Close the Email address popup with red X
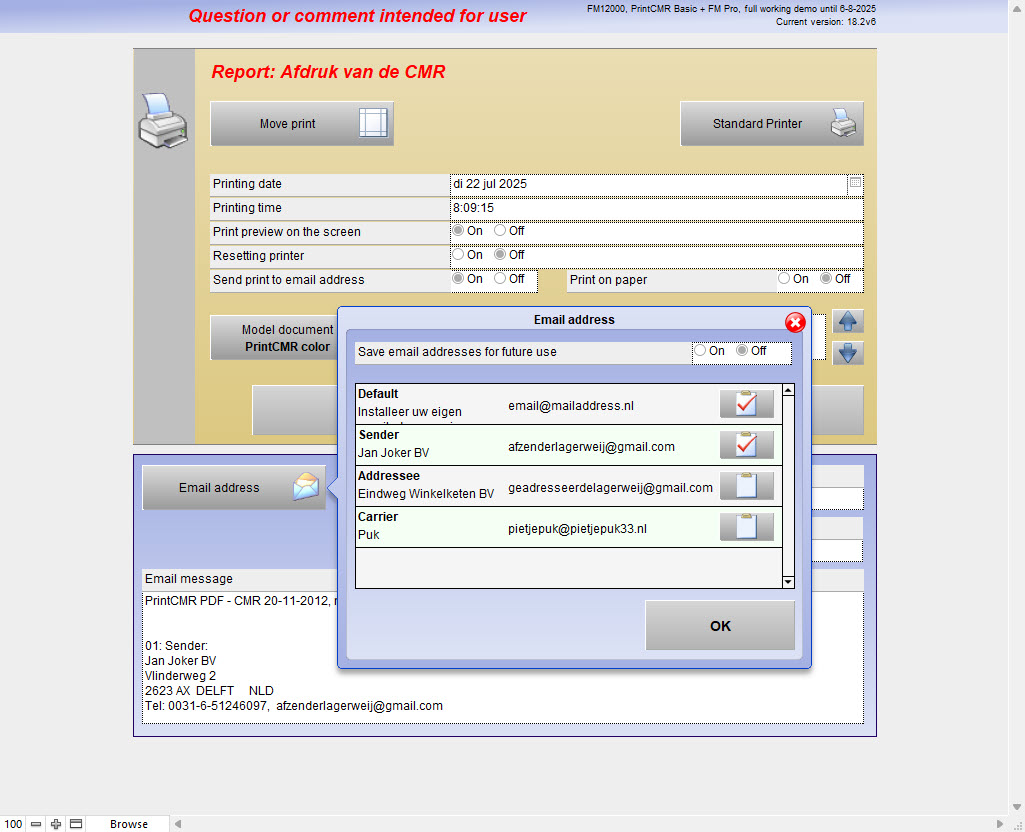Image resolution: width=1025 pixels, height=832 pixels. pyautogui.click(x=795, y=322)
